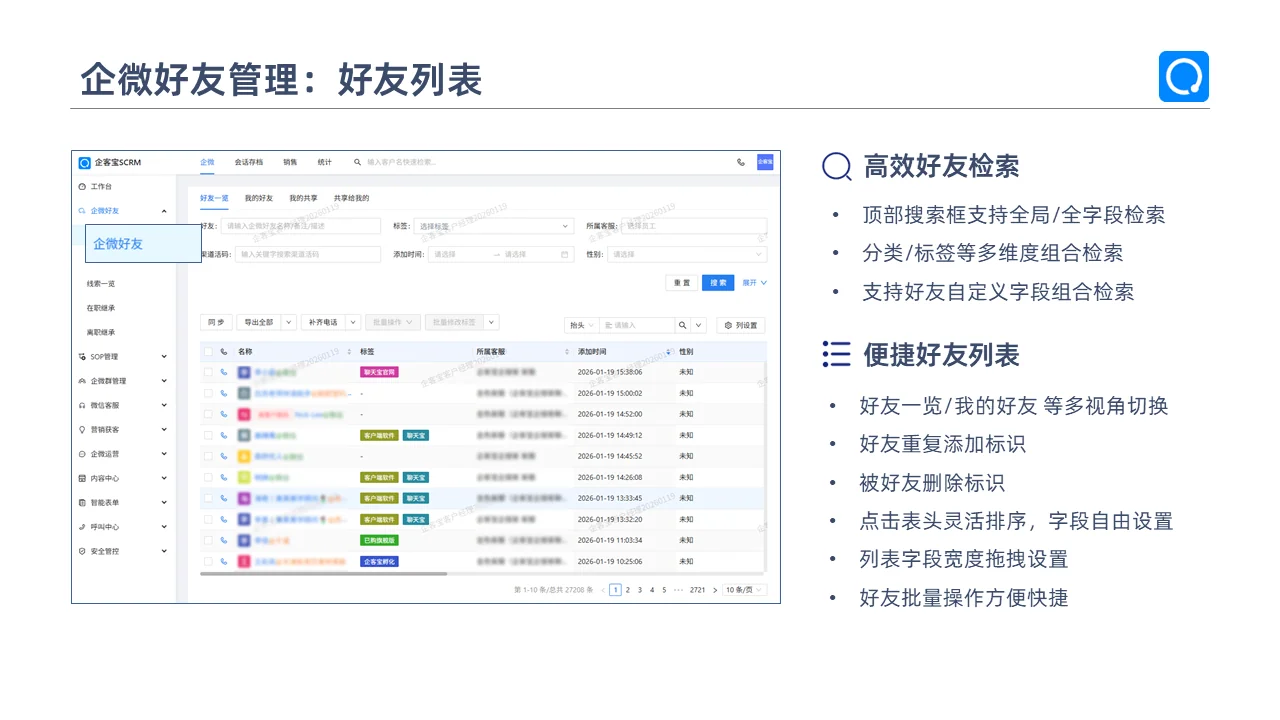The height and width of the screenshot is (720, 1280).
Task: Click the blue 搜索 button
Action: 718,283
